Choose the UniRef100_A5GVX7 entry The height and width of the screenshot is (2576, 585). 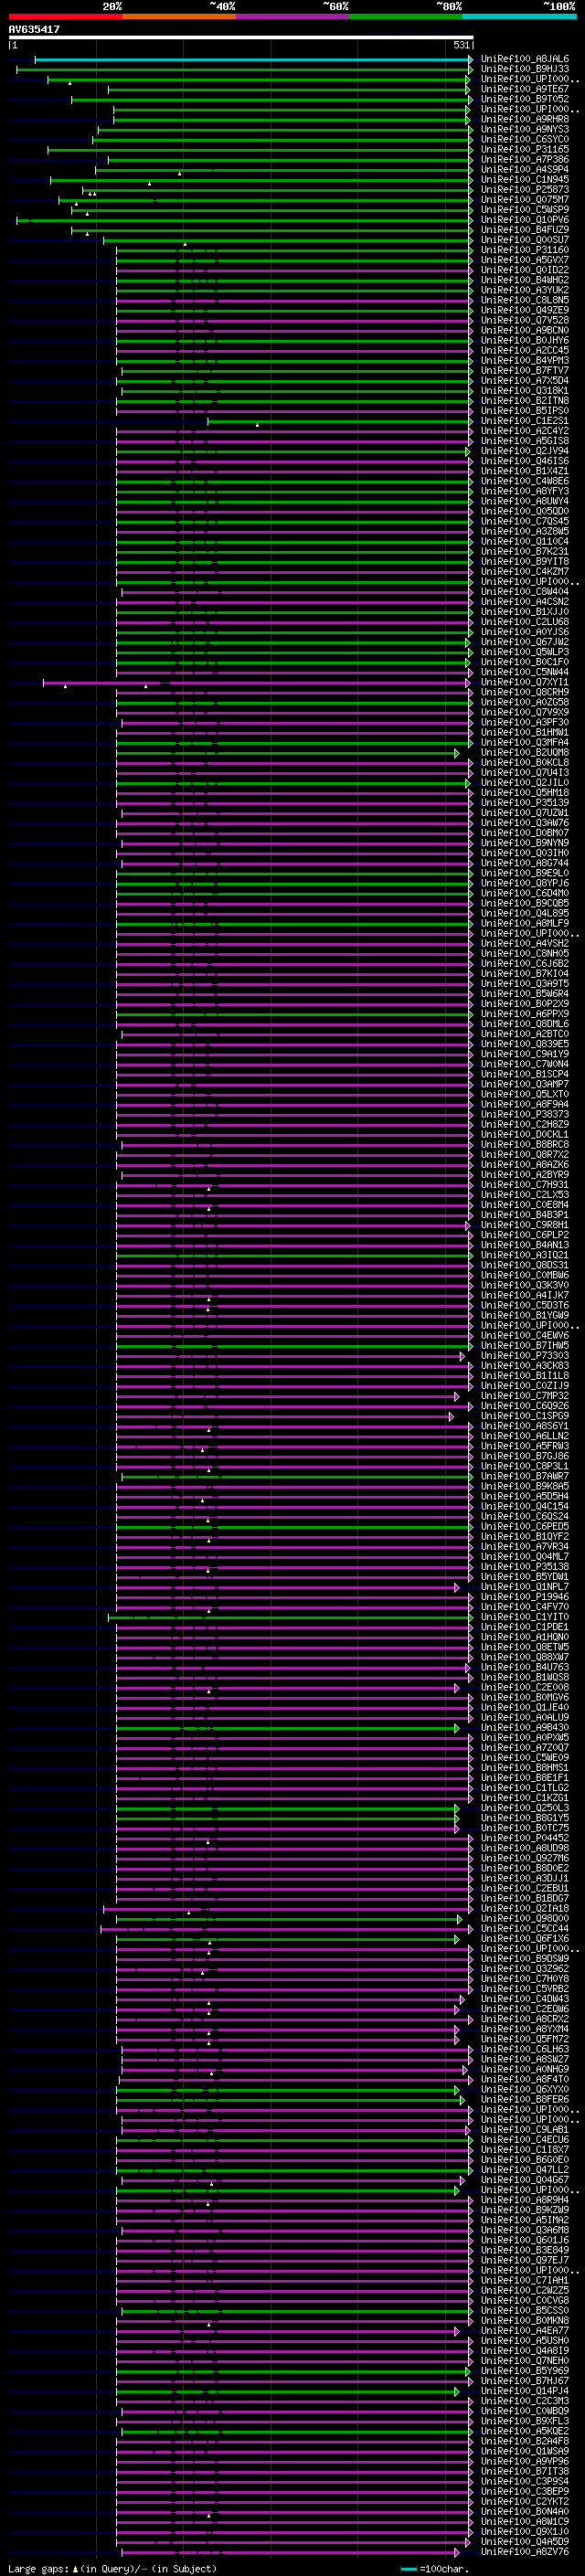(525, 260)
